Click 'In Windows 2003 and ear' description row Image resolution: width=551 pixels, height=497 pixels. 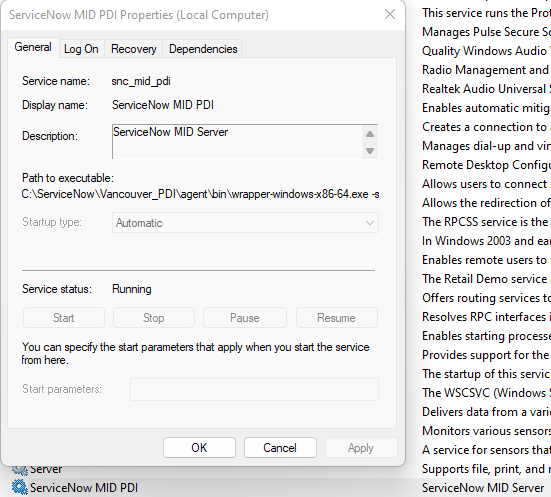(x=486, y=240)
